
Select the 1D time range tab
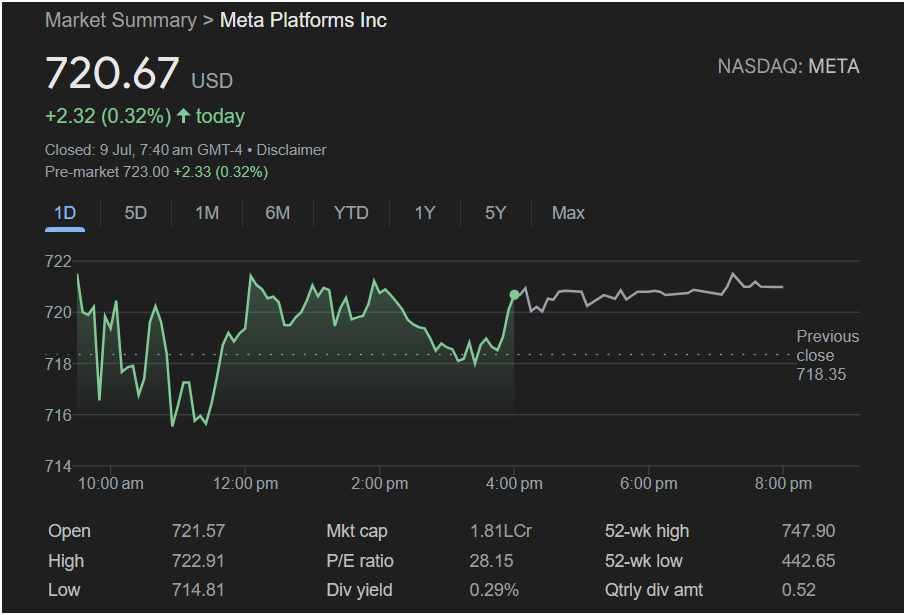coord(65,213)
